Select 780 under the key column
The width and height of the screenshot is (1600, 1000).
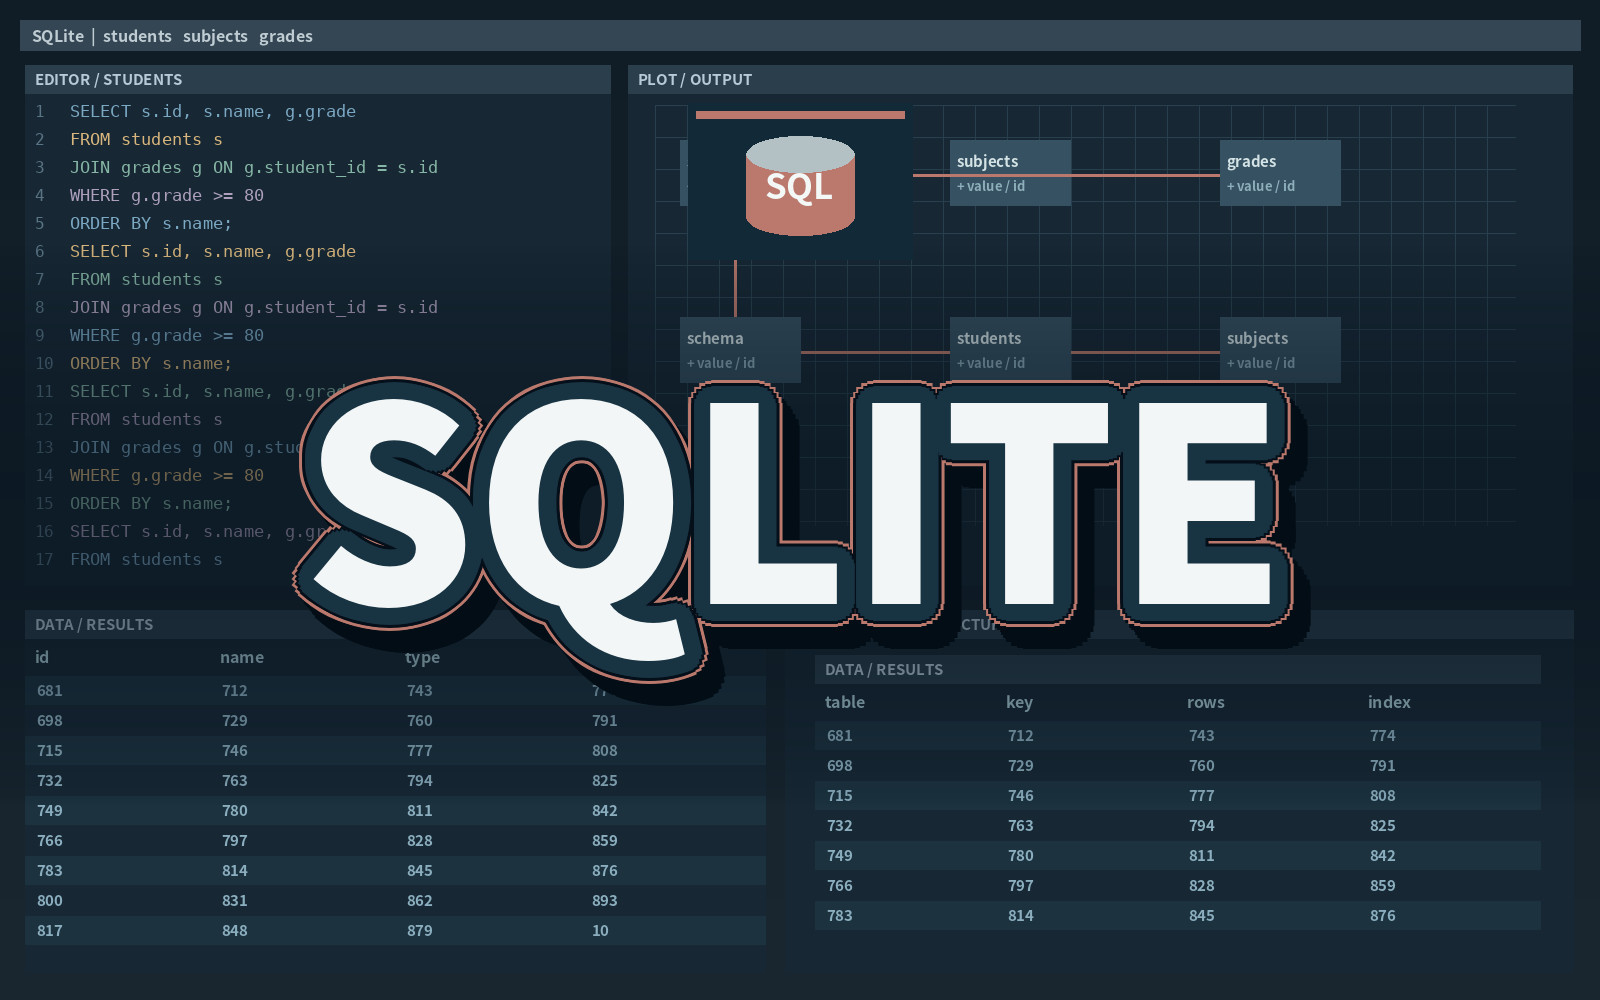(x=1021, y=855)
